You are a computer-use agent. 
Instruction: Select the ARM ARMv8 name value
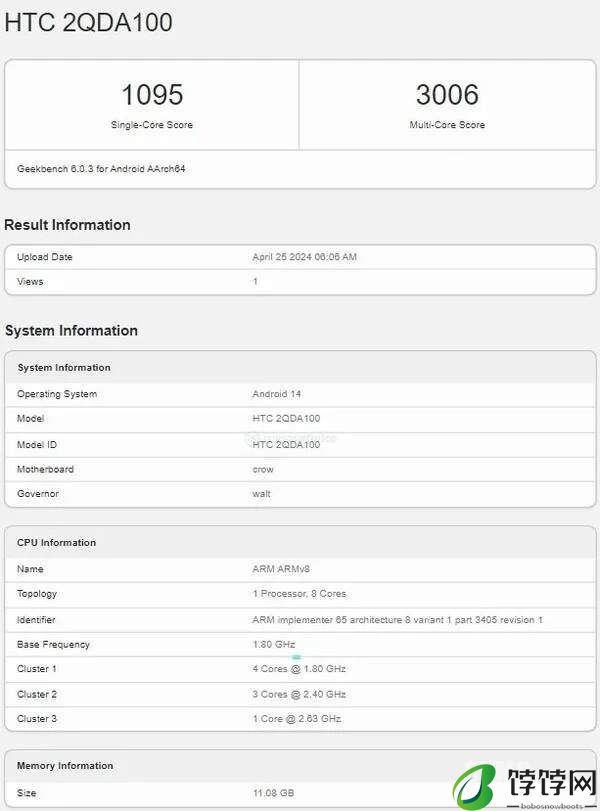coord(281,569)
